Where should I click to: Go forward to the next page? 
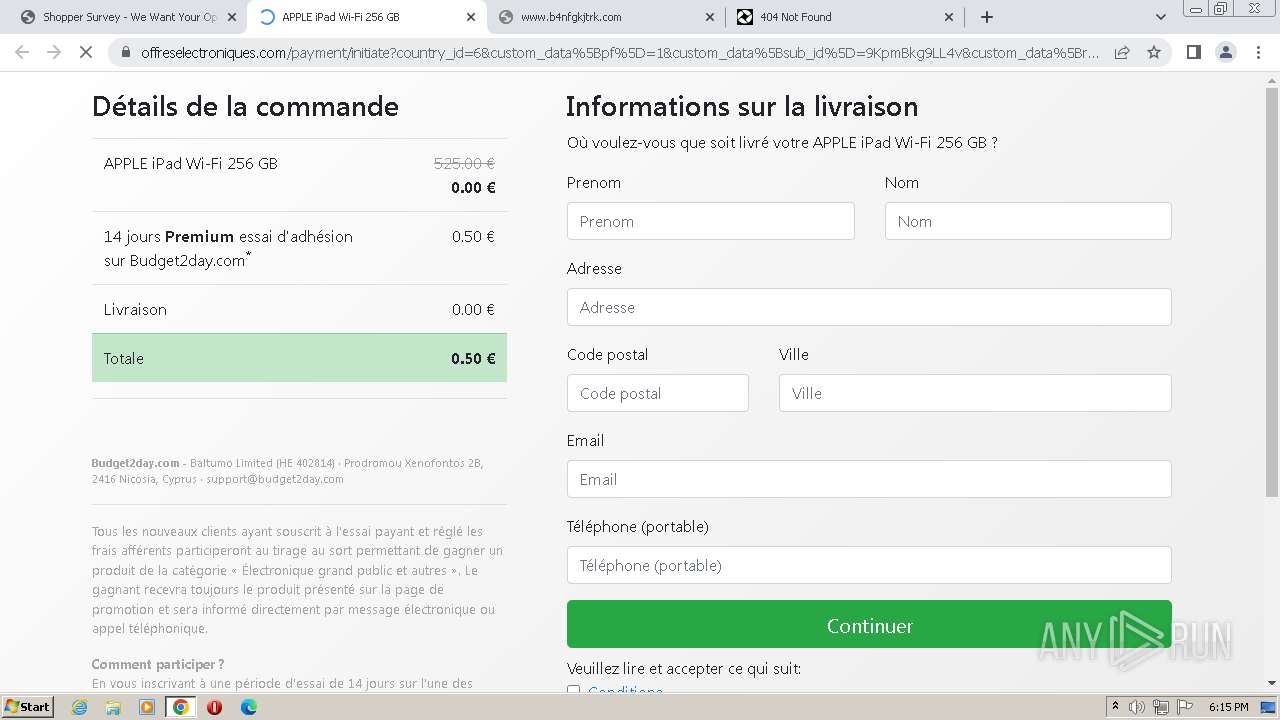(54, 52)
